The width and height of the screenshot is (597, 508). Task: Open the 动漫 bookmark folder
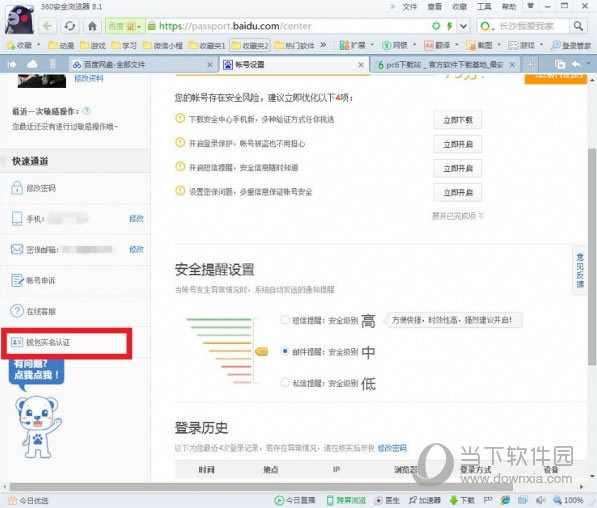click(x=61, y=45)
